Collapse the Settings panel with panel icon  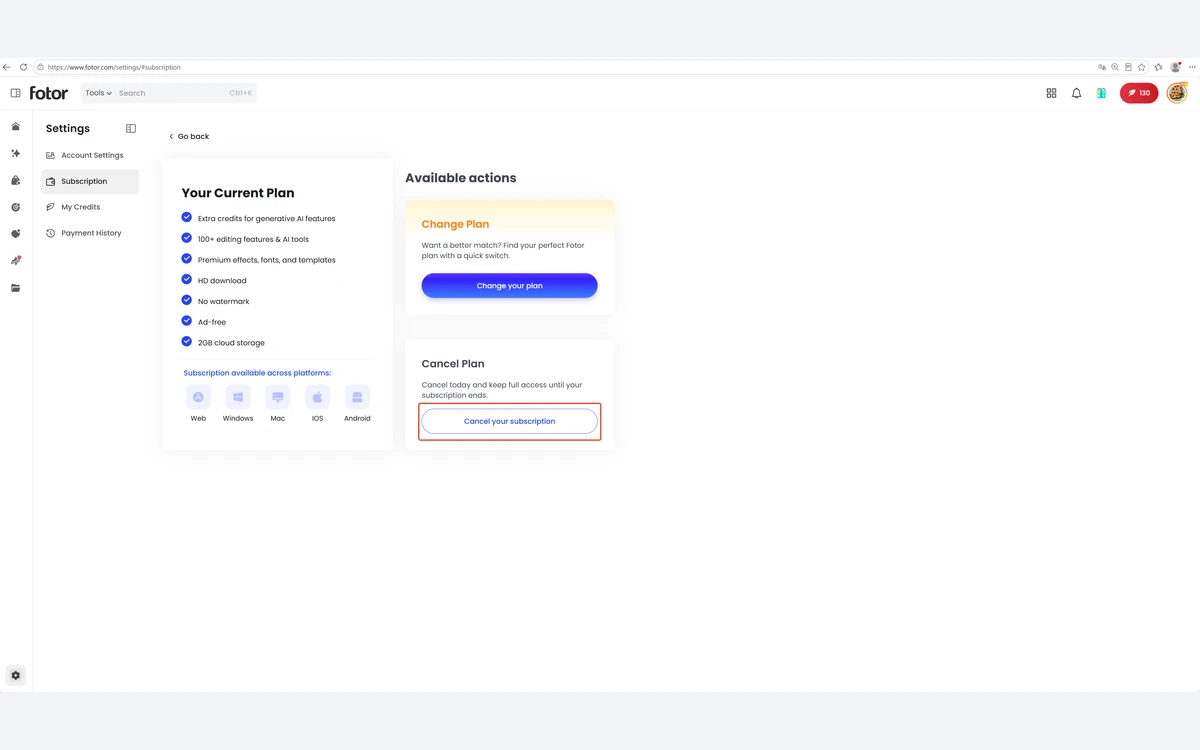coord(131,128)
